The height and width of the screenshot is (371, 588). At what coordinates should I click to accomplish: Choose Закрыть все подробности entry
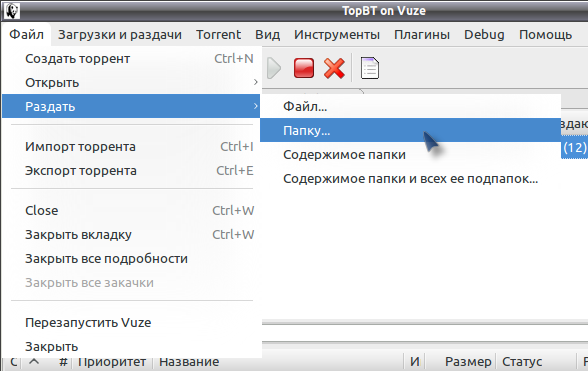(x=131, y=258)
